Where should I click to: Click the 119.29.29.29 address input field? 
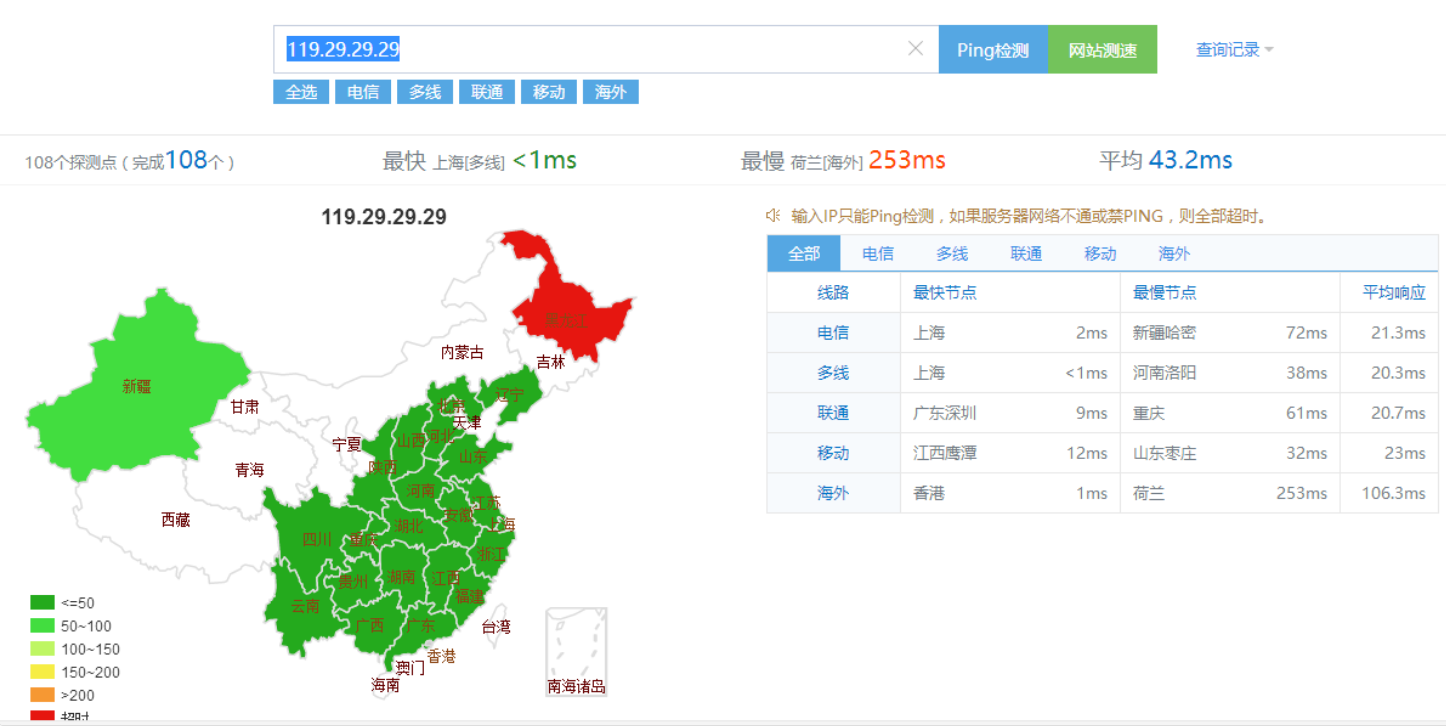point(606,49)
